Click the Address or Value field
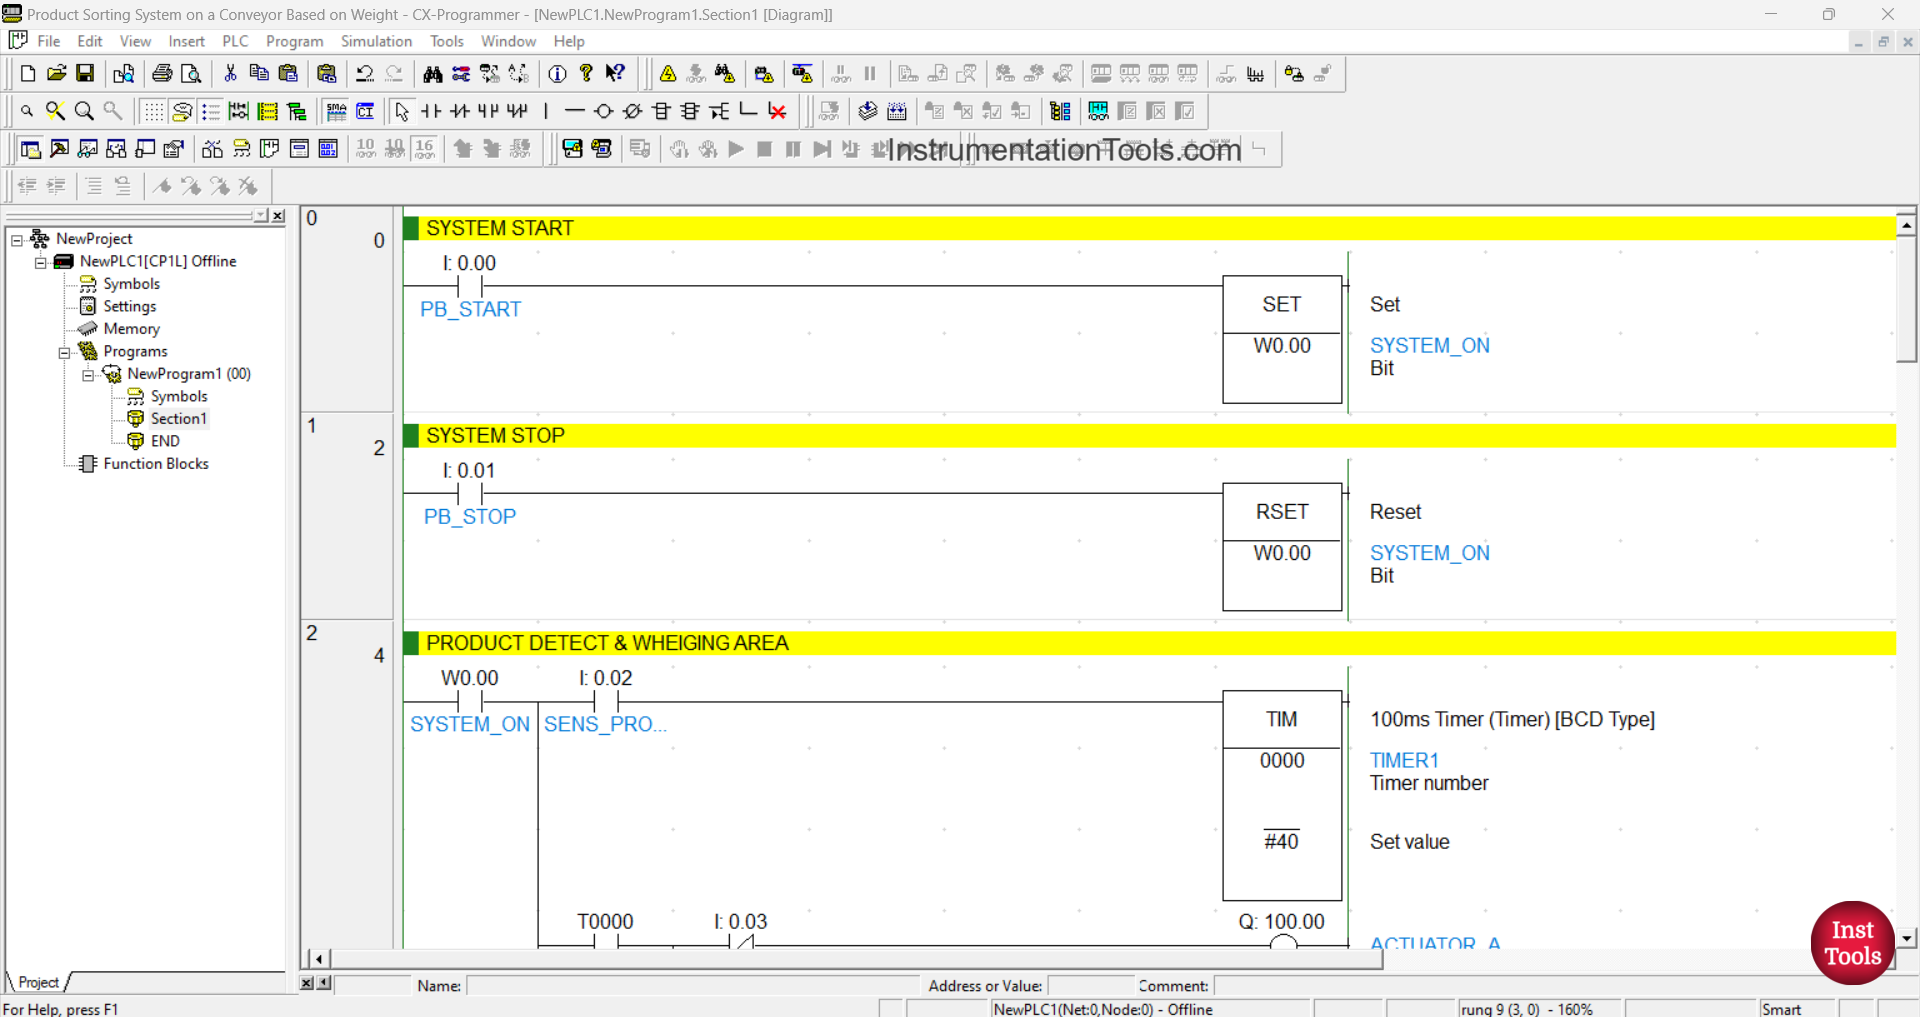Image resolution: width=1920 pixels, height=1017 pixels. click(1089, 986)
